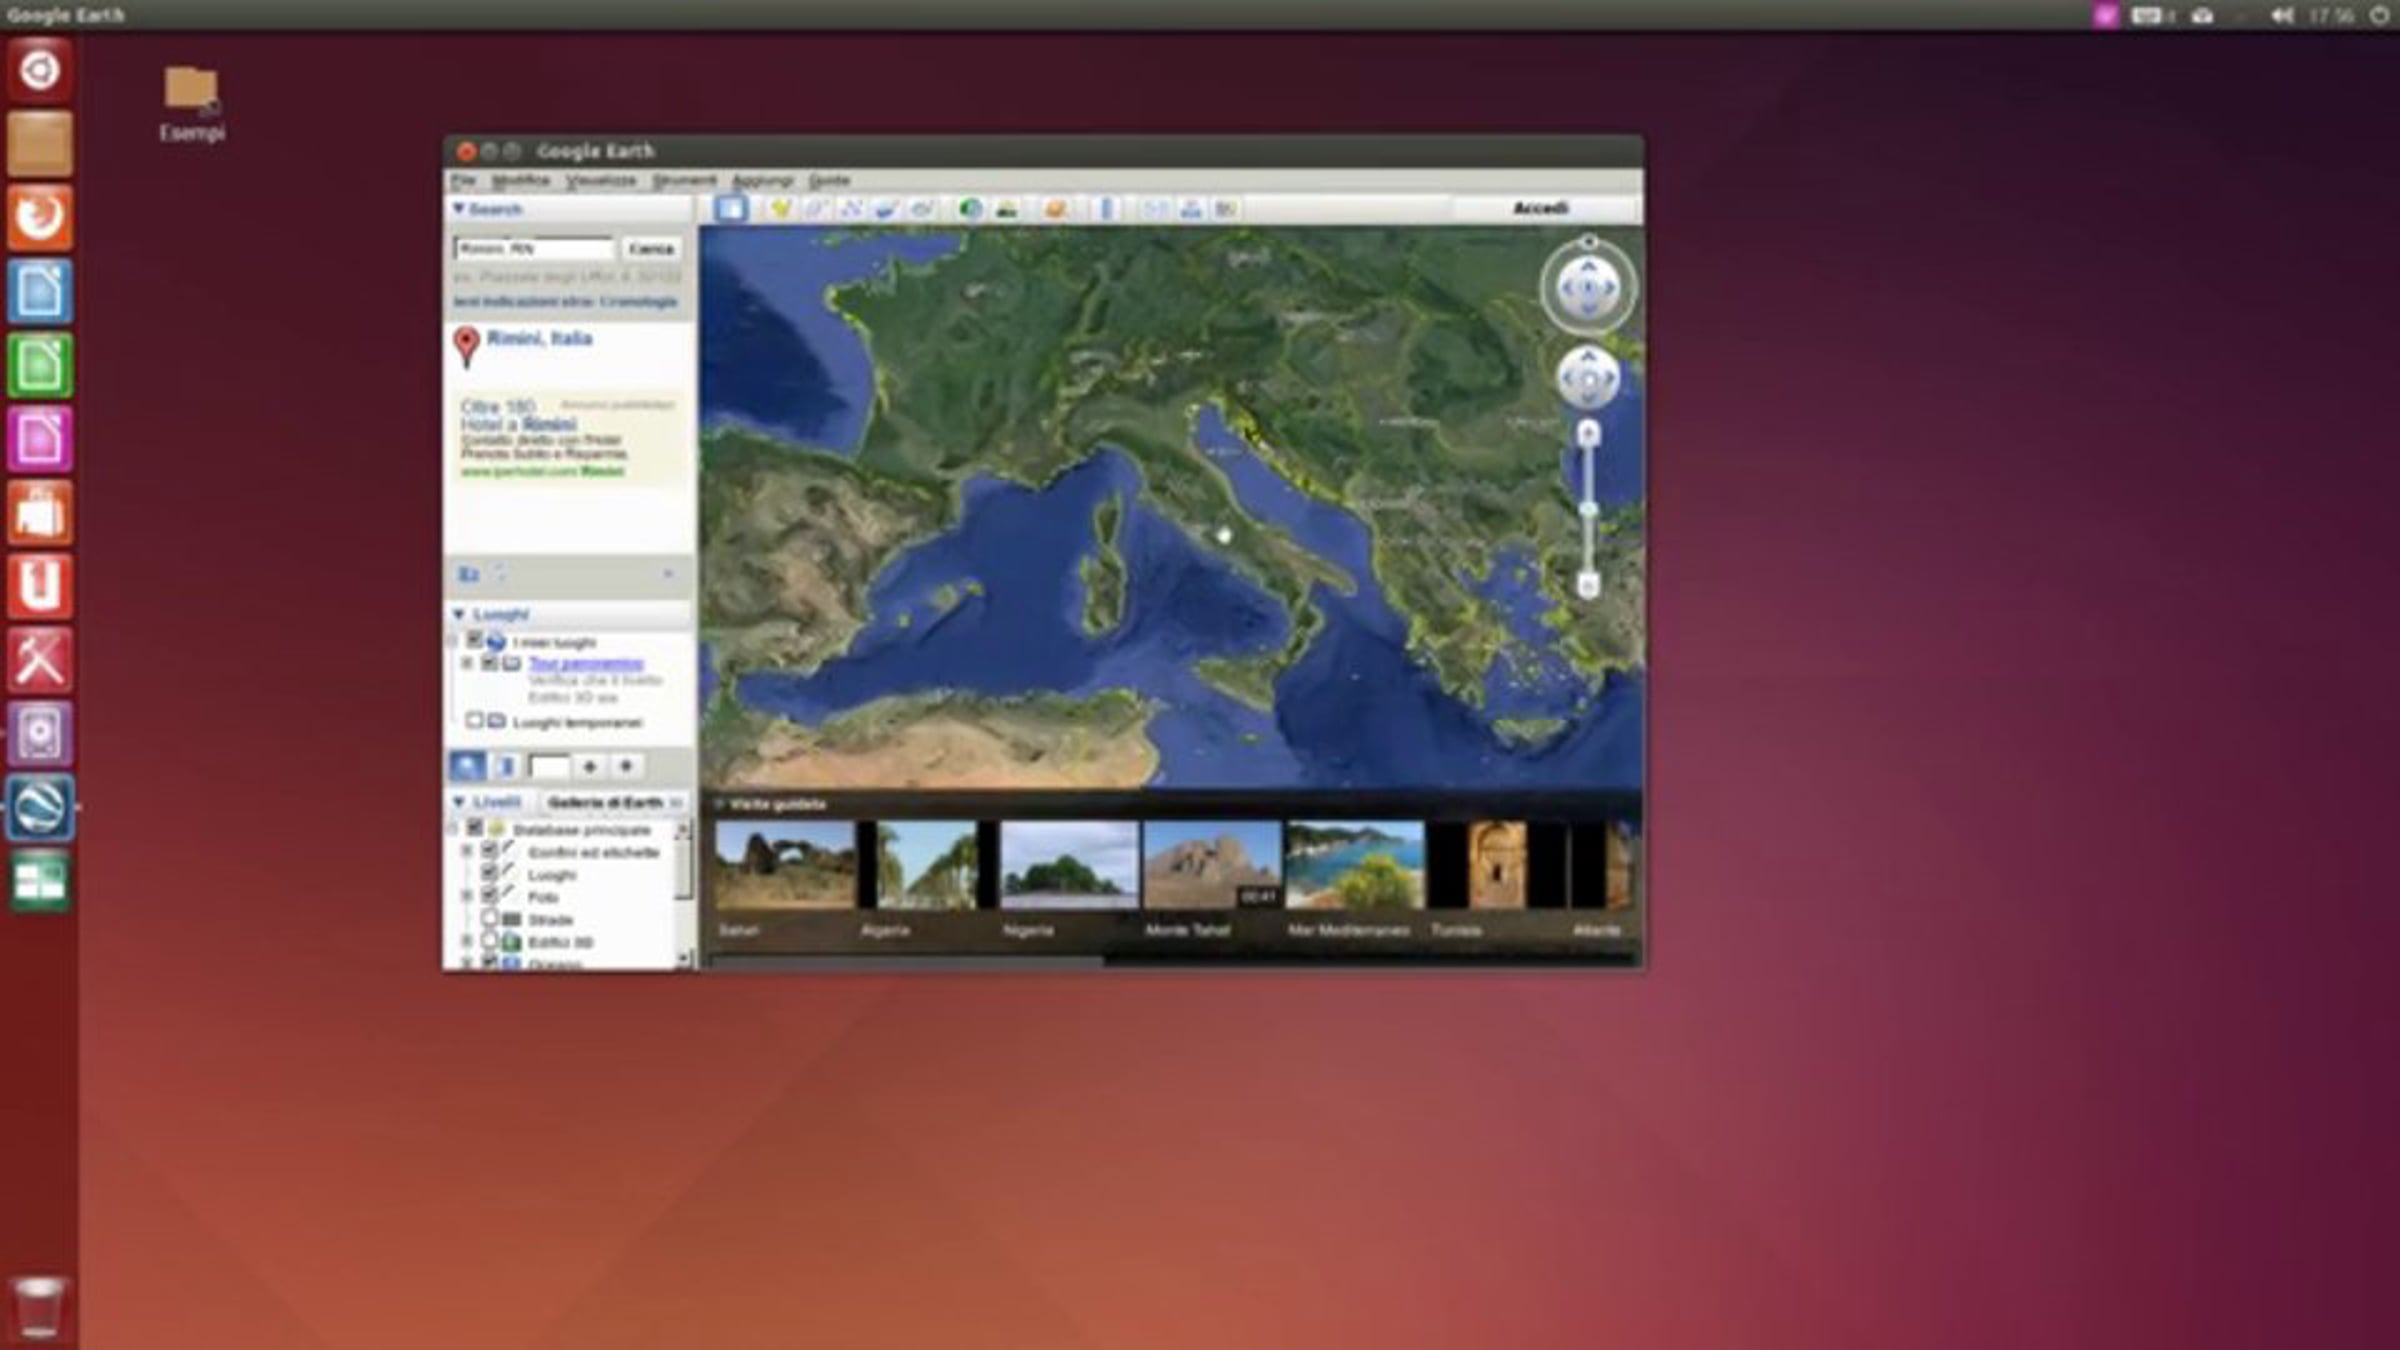The height and width of the screenshot is (1350, 2400).
Task: Open the Strumenti menu
Action: 684,180
